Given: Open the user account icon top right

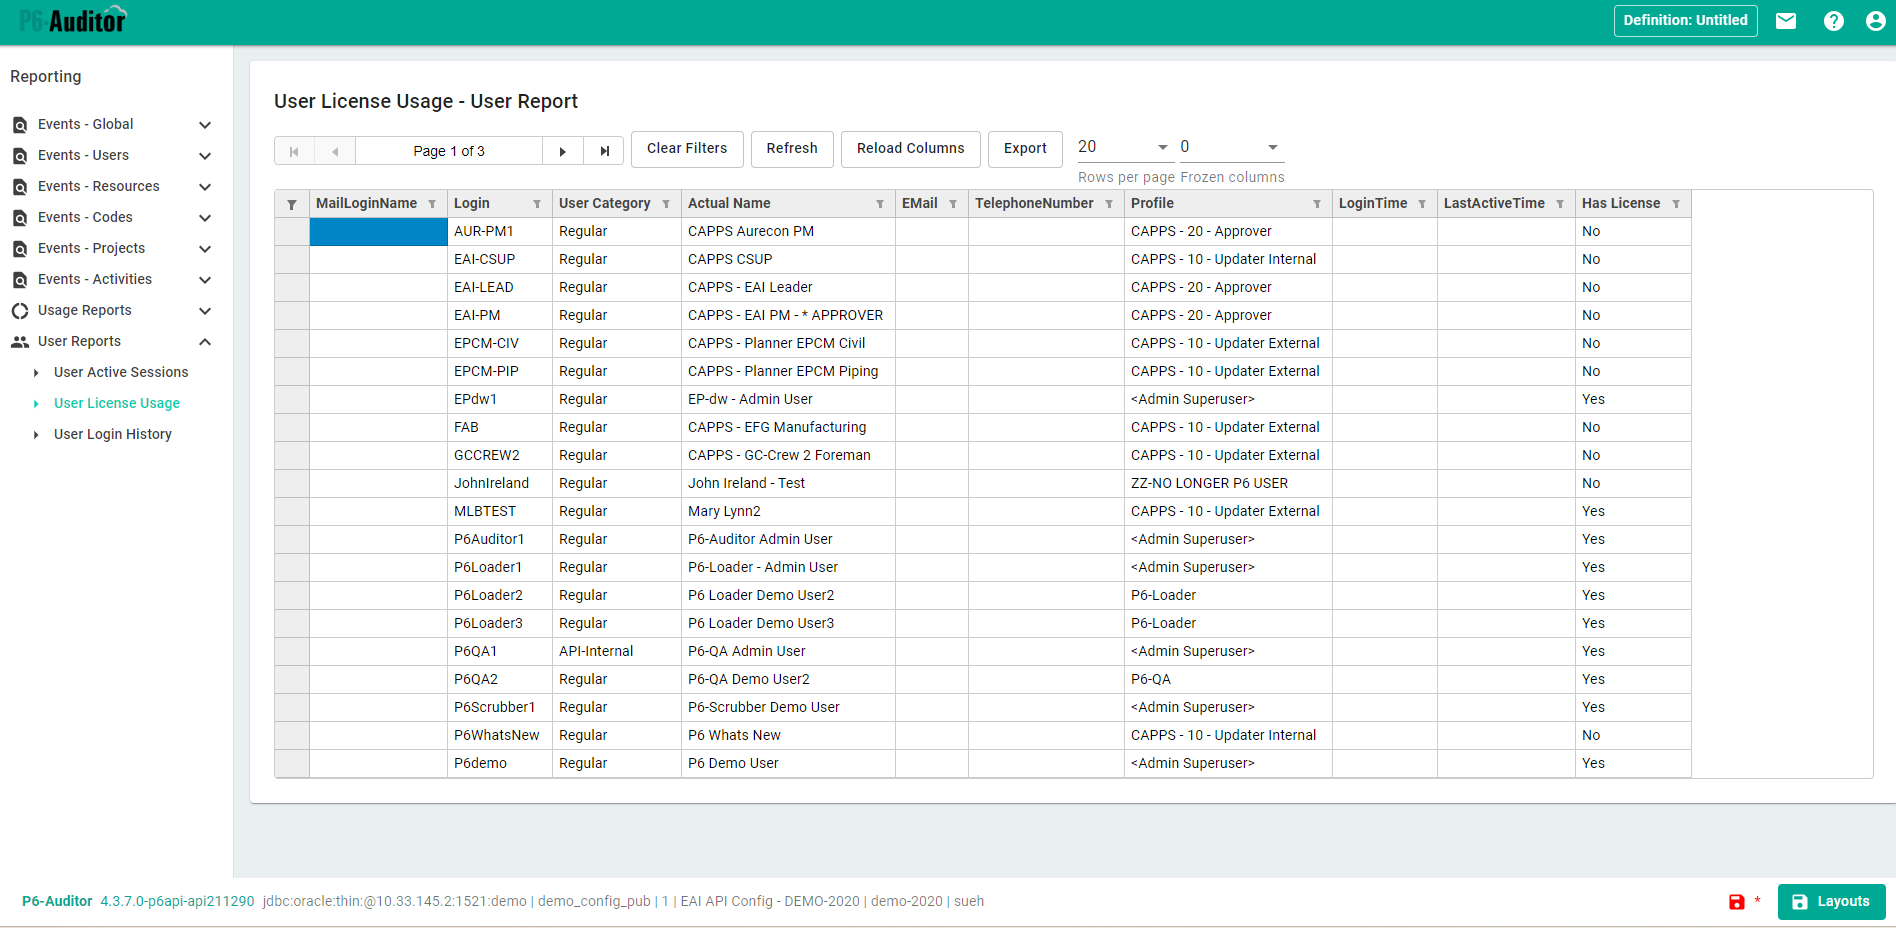Looking at the screenshot, I should (1876, 20).
